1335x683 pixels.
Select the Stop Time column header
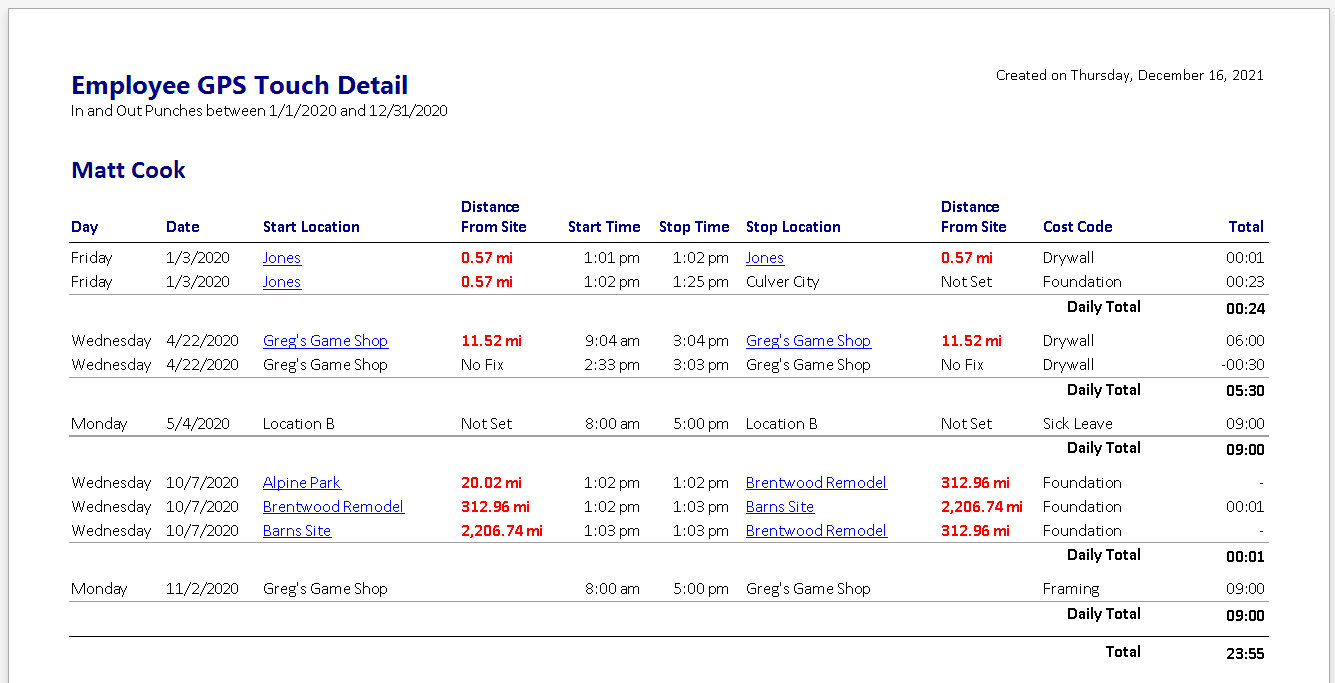(694, 227)
